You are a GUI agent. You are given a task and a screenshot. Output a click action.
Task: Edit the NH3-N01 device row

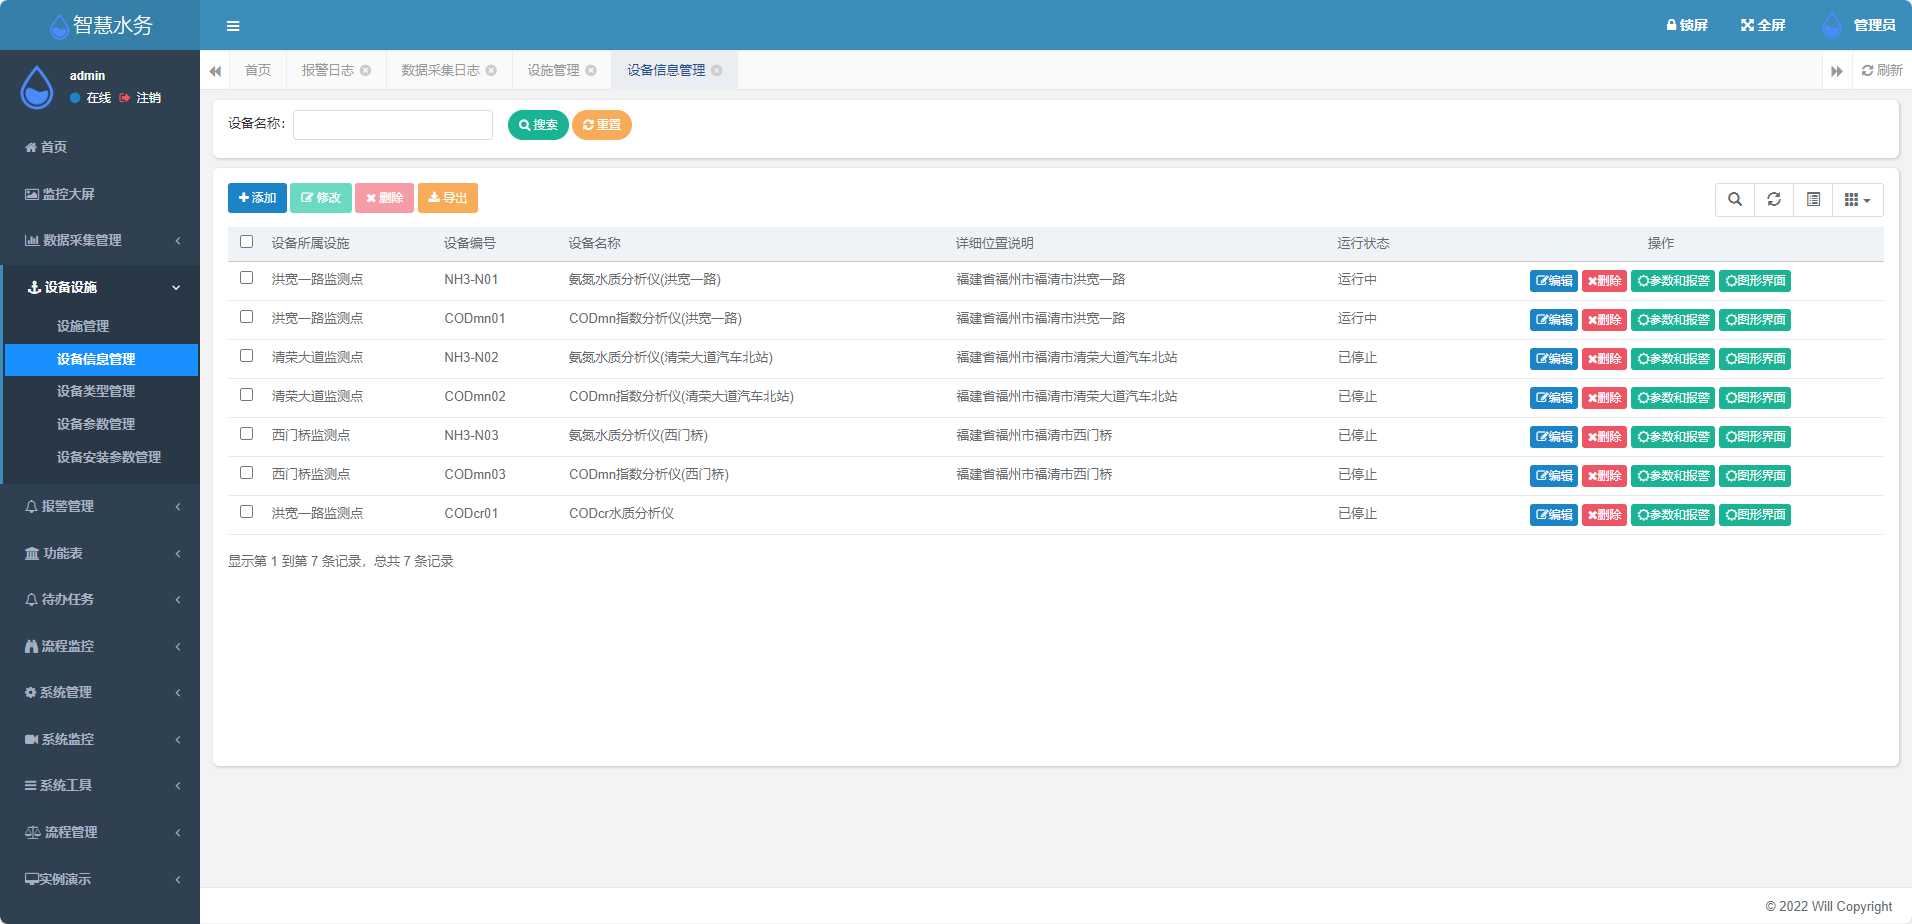click(x=1554, y=281)
